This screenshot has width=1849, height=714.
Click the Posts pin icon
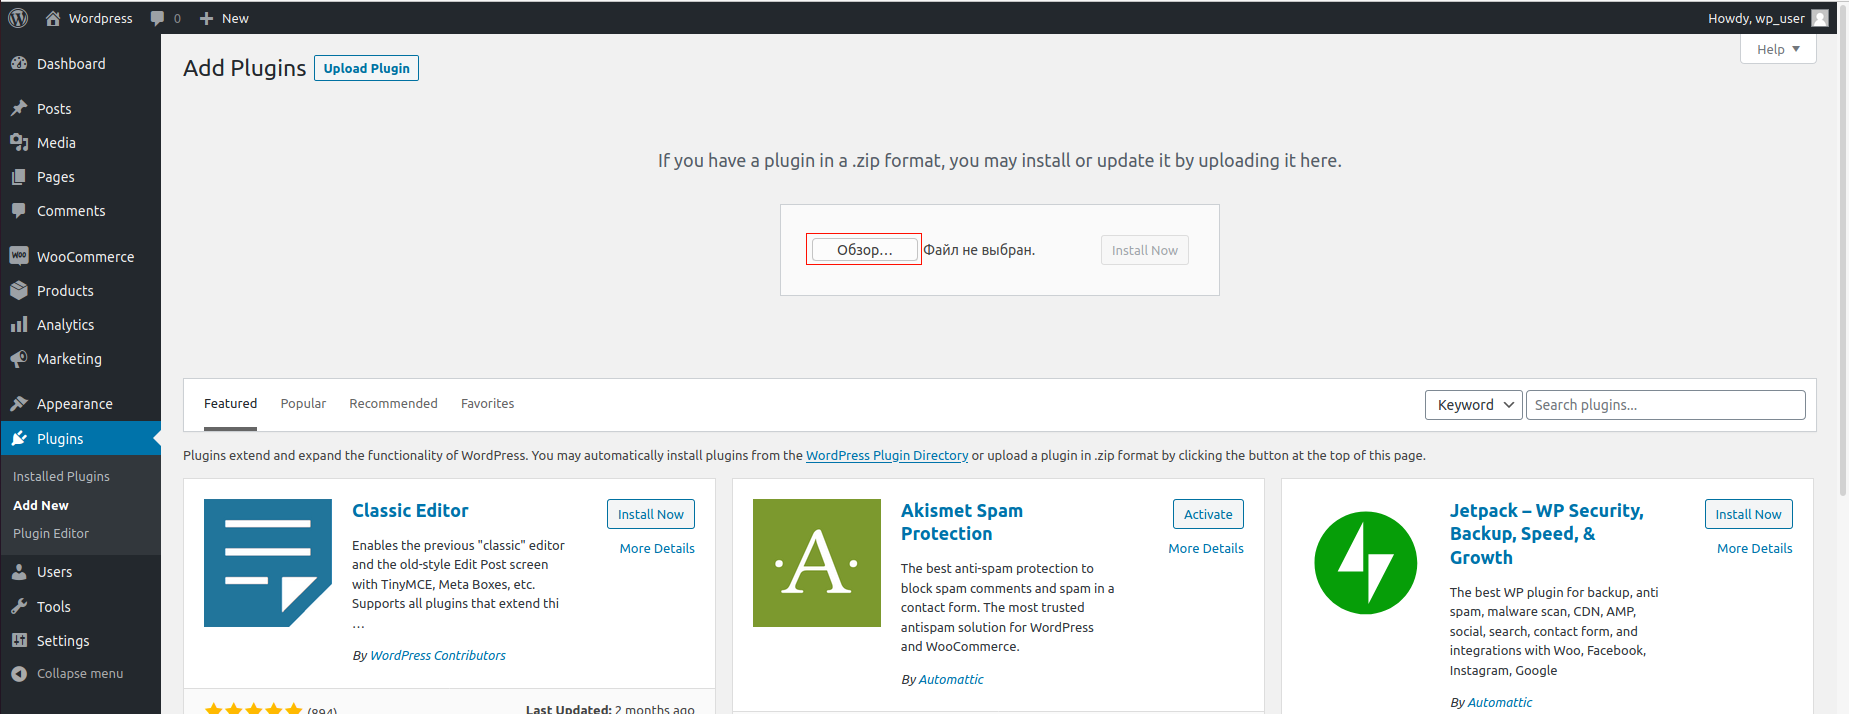point(19,108)
